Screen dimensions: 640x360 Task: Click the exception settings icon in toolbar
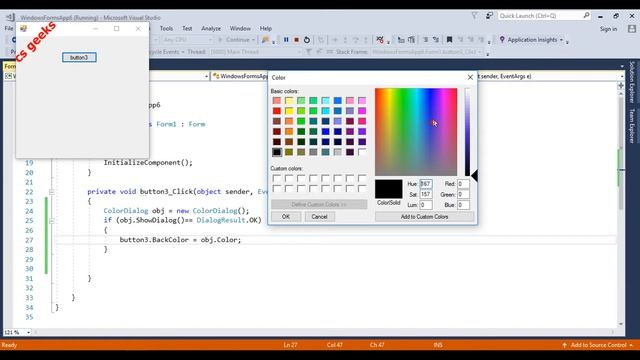coord(380,40)
